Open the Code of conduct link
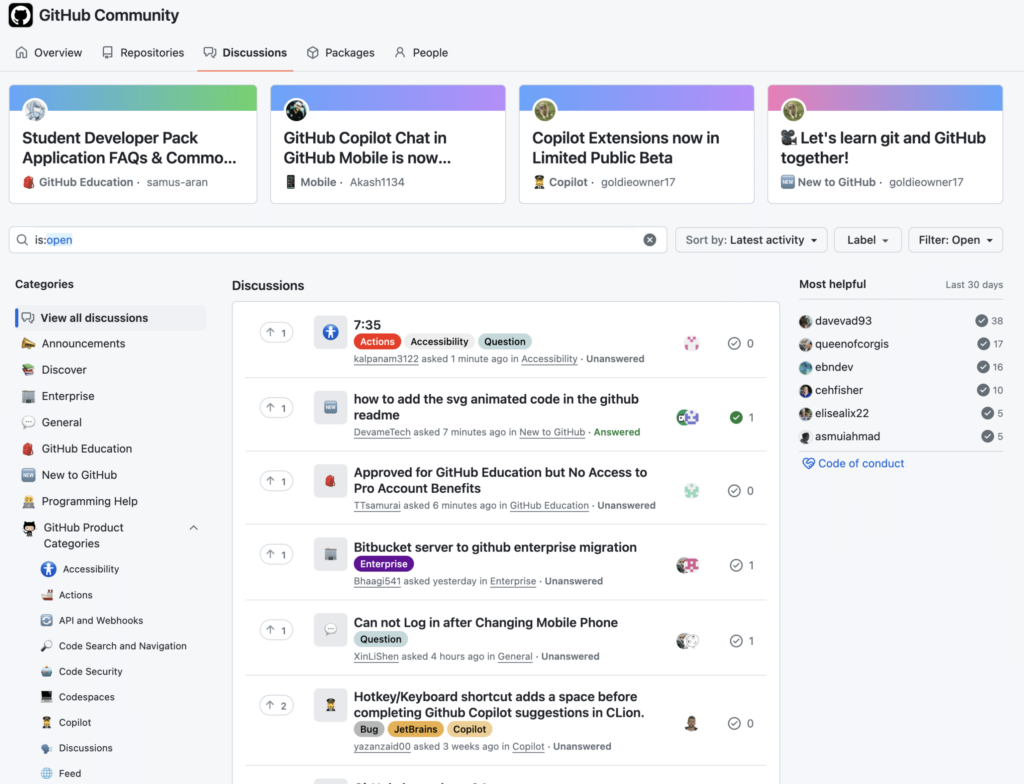This screenshot has height=784, width=1024. (x=859, y=463)
